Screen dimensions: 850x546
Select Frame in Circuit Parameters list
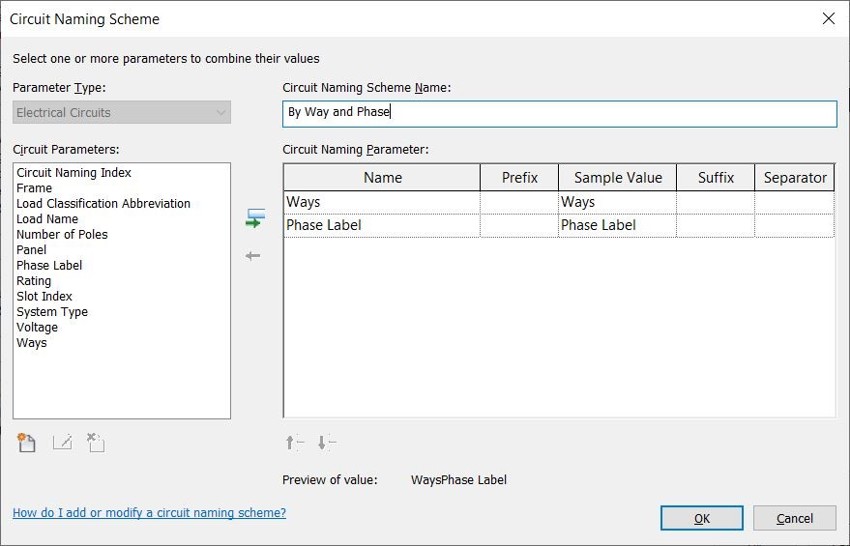34,188
